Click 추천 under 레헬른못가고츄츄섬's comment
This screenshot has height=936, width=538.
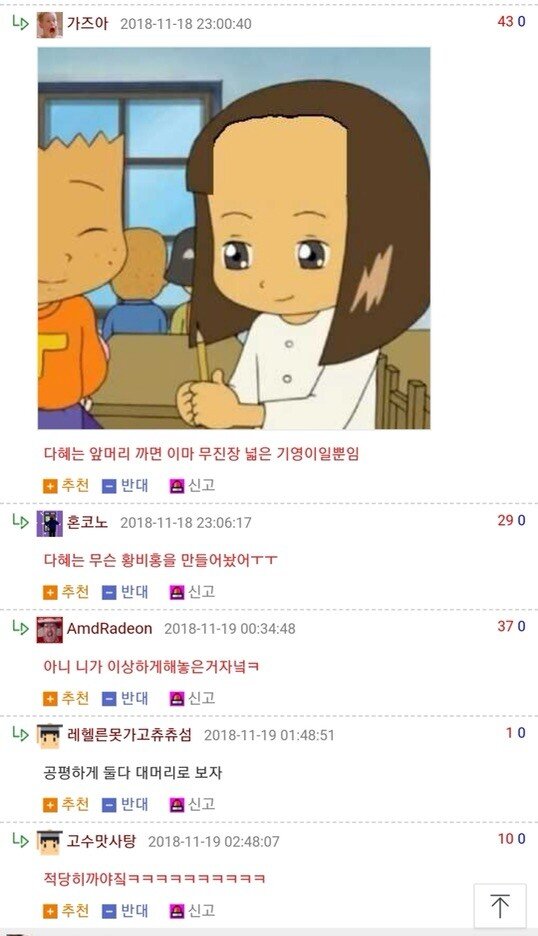click(66, 804)
